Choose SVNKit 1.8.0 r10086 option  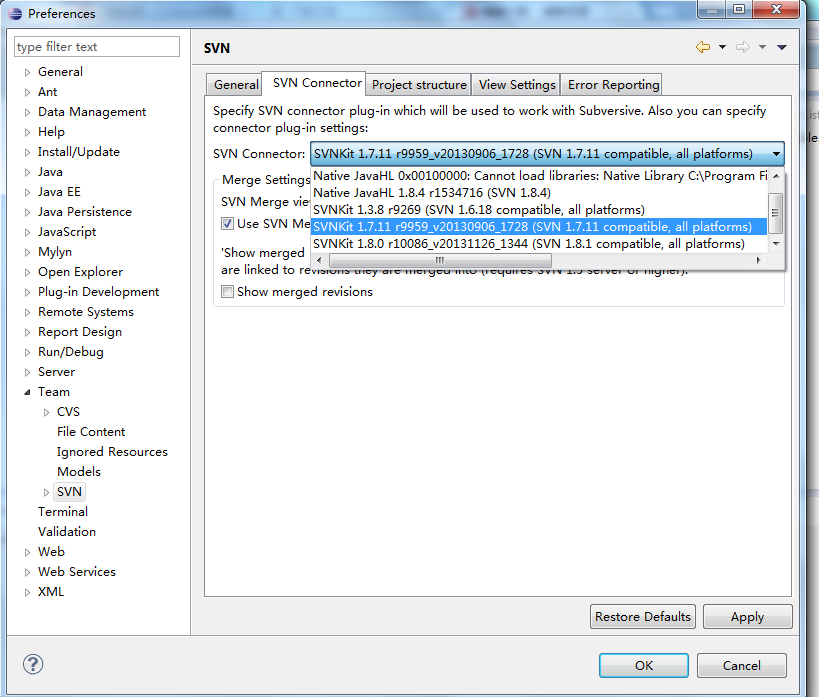pos(539,243)
